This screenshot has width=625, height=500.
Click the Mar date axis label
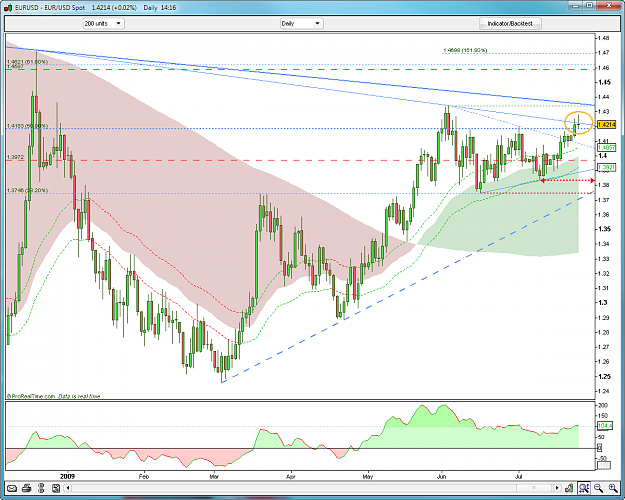coord(214,476)
